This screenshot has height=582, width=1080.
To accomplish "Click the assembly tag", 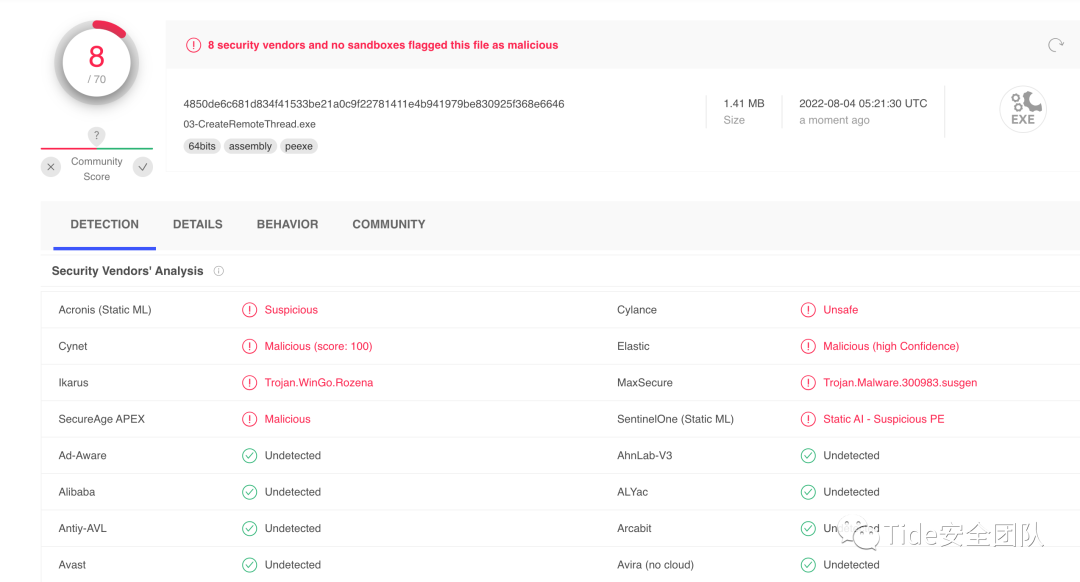I will click(x=250, y=146).
